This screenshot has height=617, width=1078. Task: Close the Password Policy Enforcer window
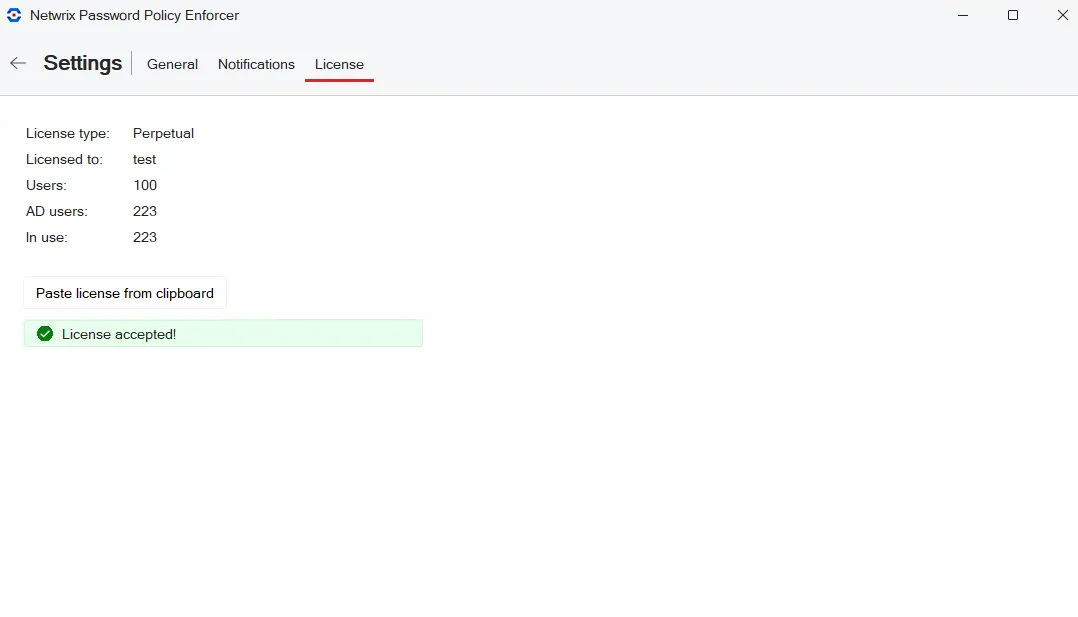pyautogui.click(x=1062, y=15)
